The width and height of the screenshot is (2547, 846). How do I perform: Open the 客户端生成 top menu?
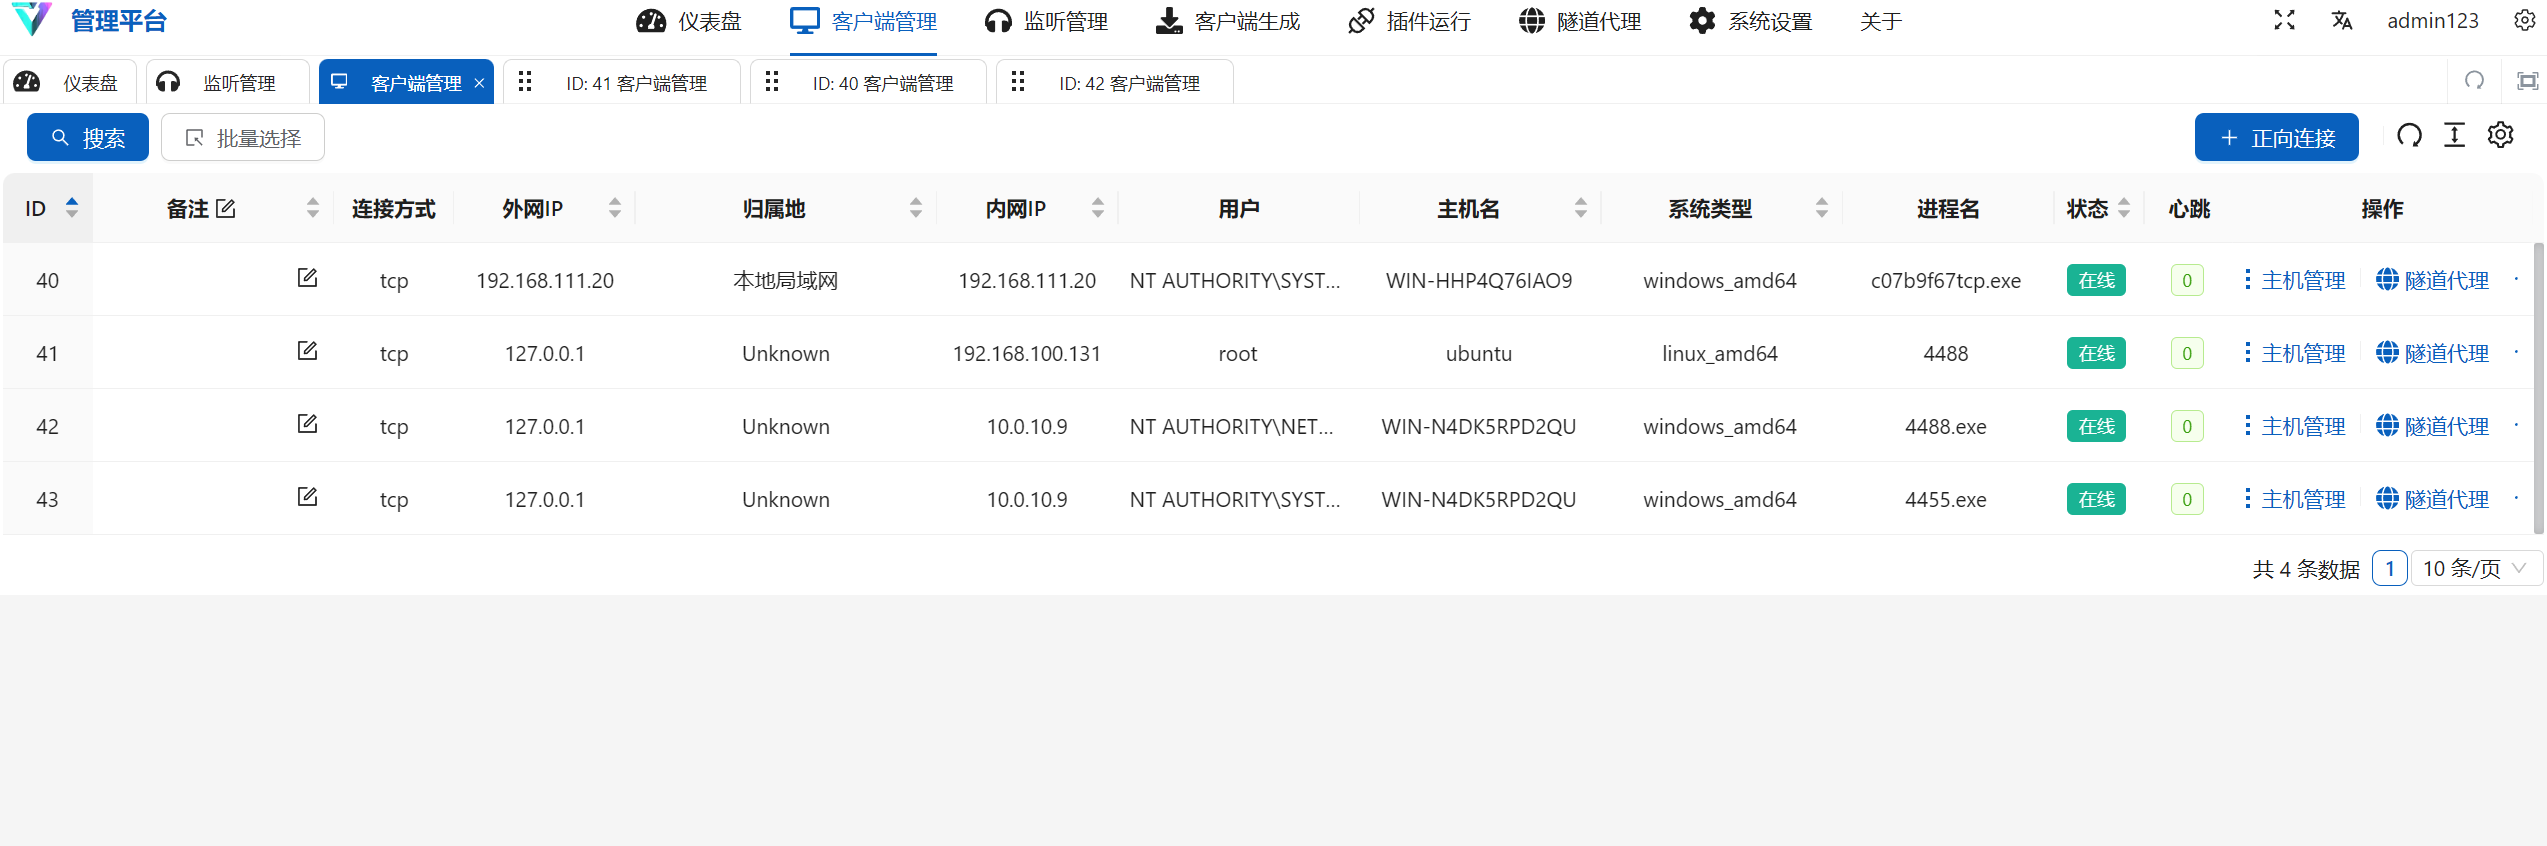(x=1227, y=21)
